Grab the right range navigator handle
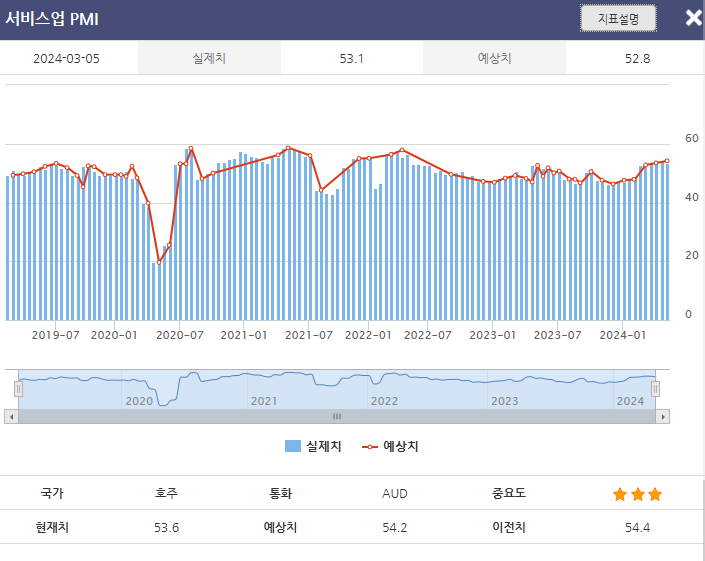This screenshot has height=561, width=705. pyautogui.click(x=656, y=389)
